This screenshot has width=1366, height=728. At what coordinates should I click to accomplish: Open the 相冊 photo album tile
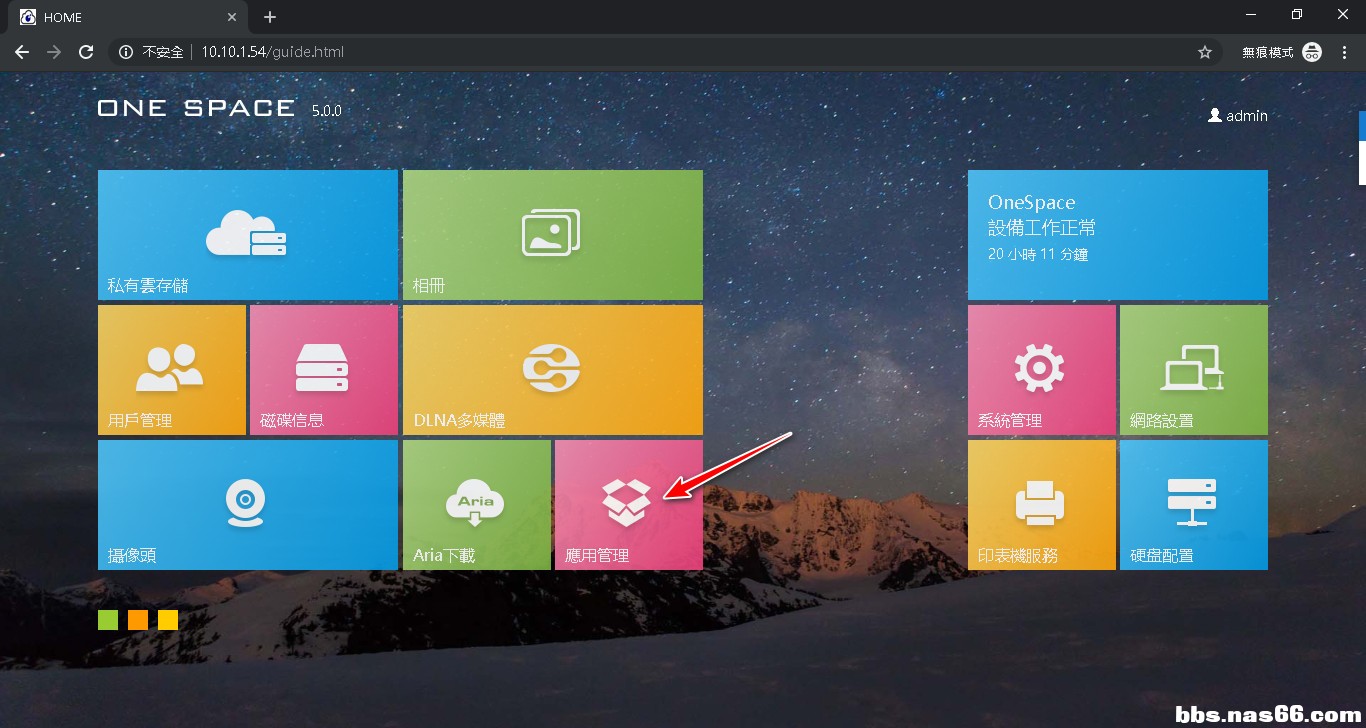(552, 235)
